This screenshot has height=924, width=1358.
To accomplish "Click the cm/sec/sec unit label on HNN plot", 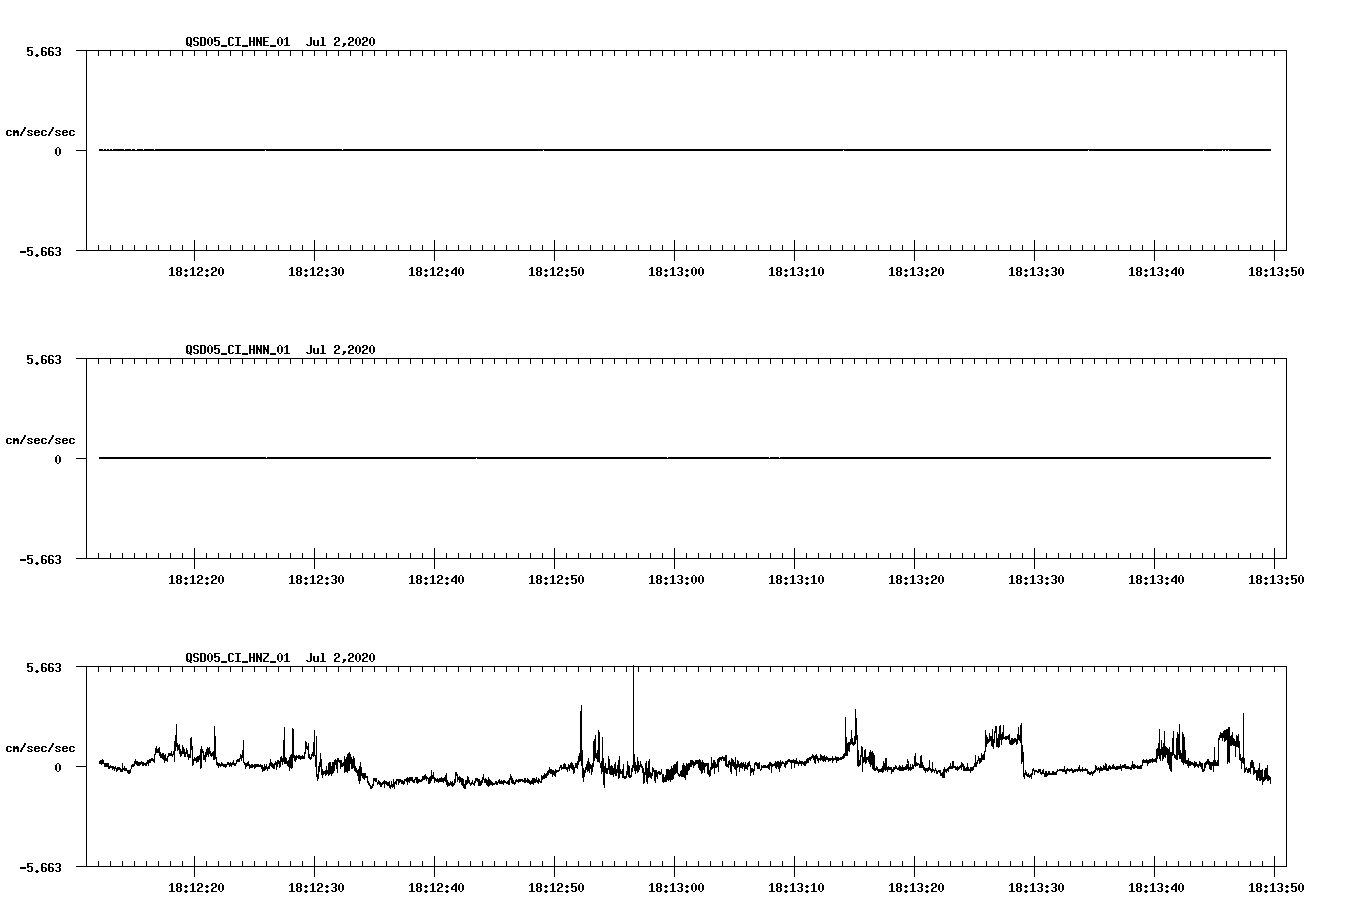I will [40, 440].
